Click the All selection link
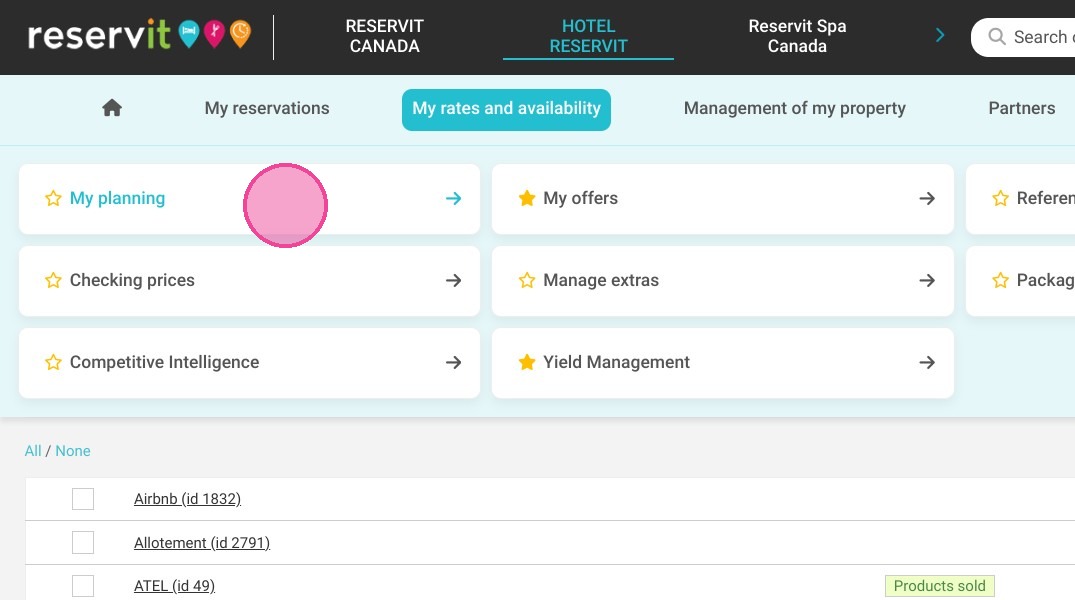 tap(33, 451)
